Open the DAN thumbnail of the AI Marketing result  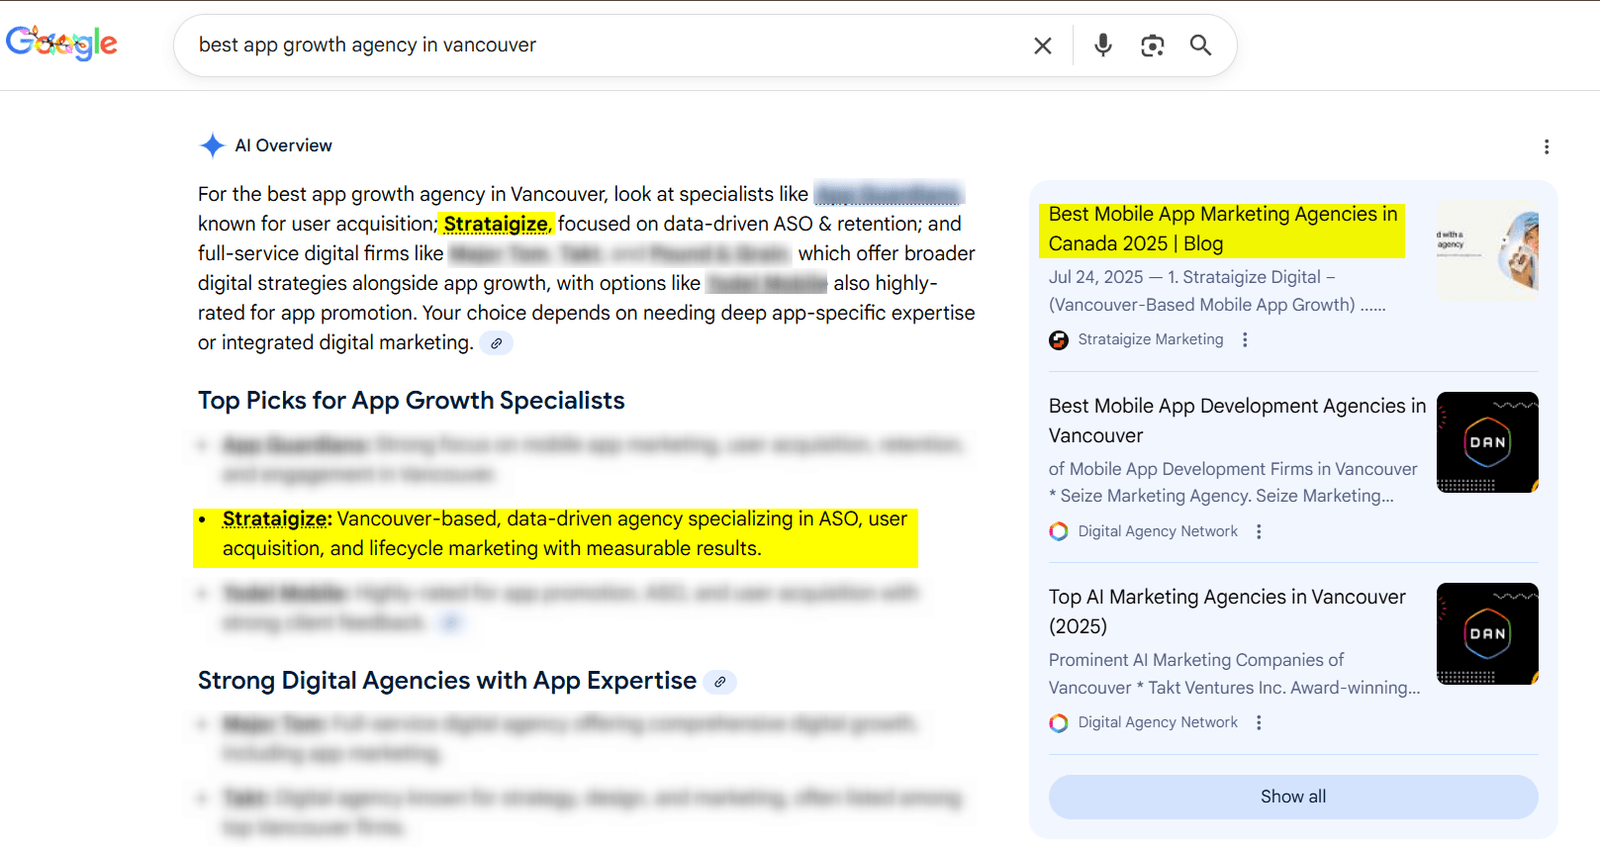[x=1487, y=633]
